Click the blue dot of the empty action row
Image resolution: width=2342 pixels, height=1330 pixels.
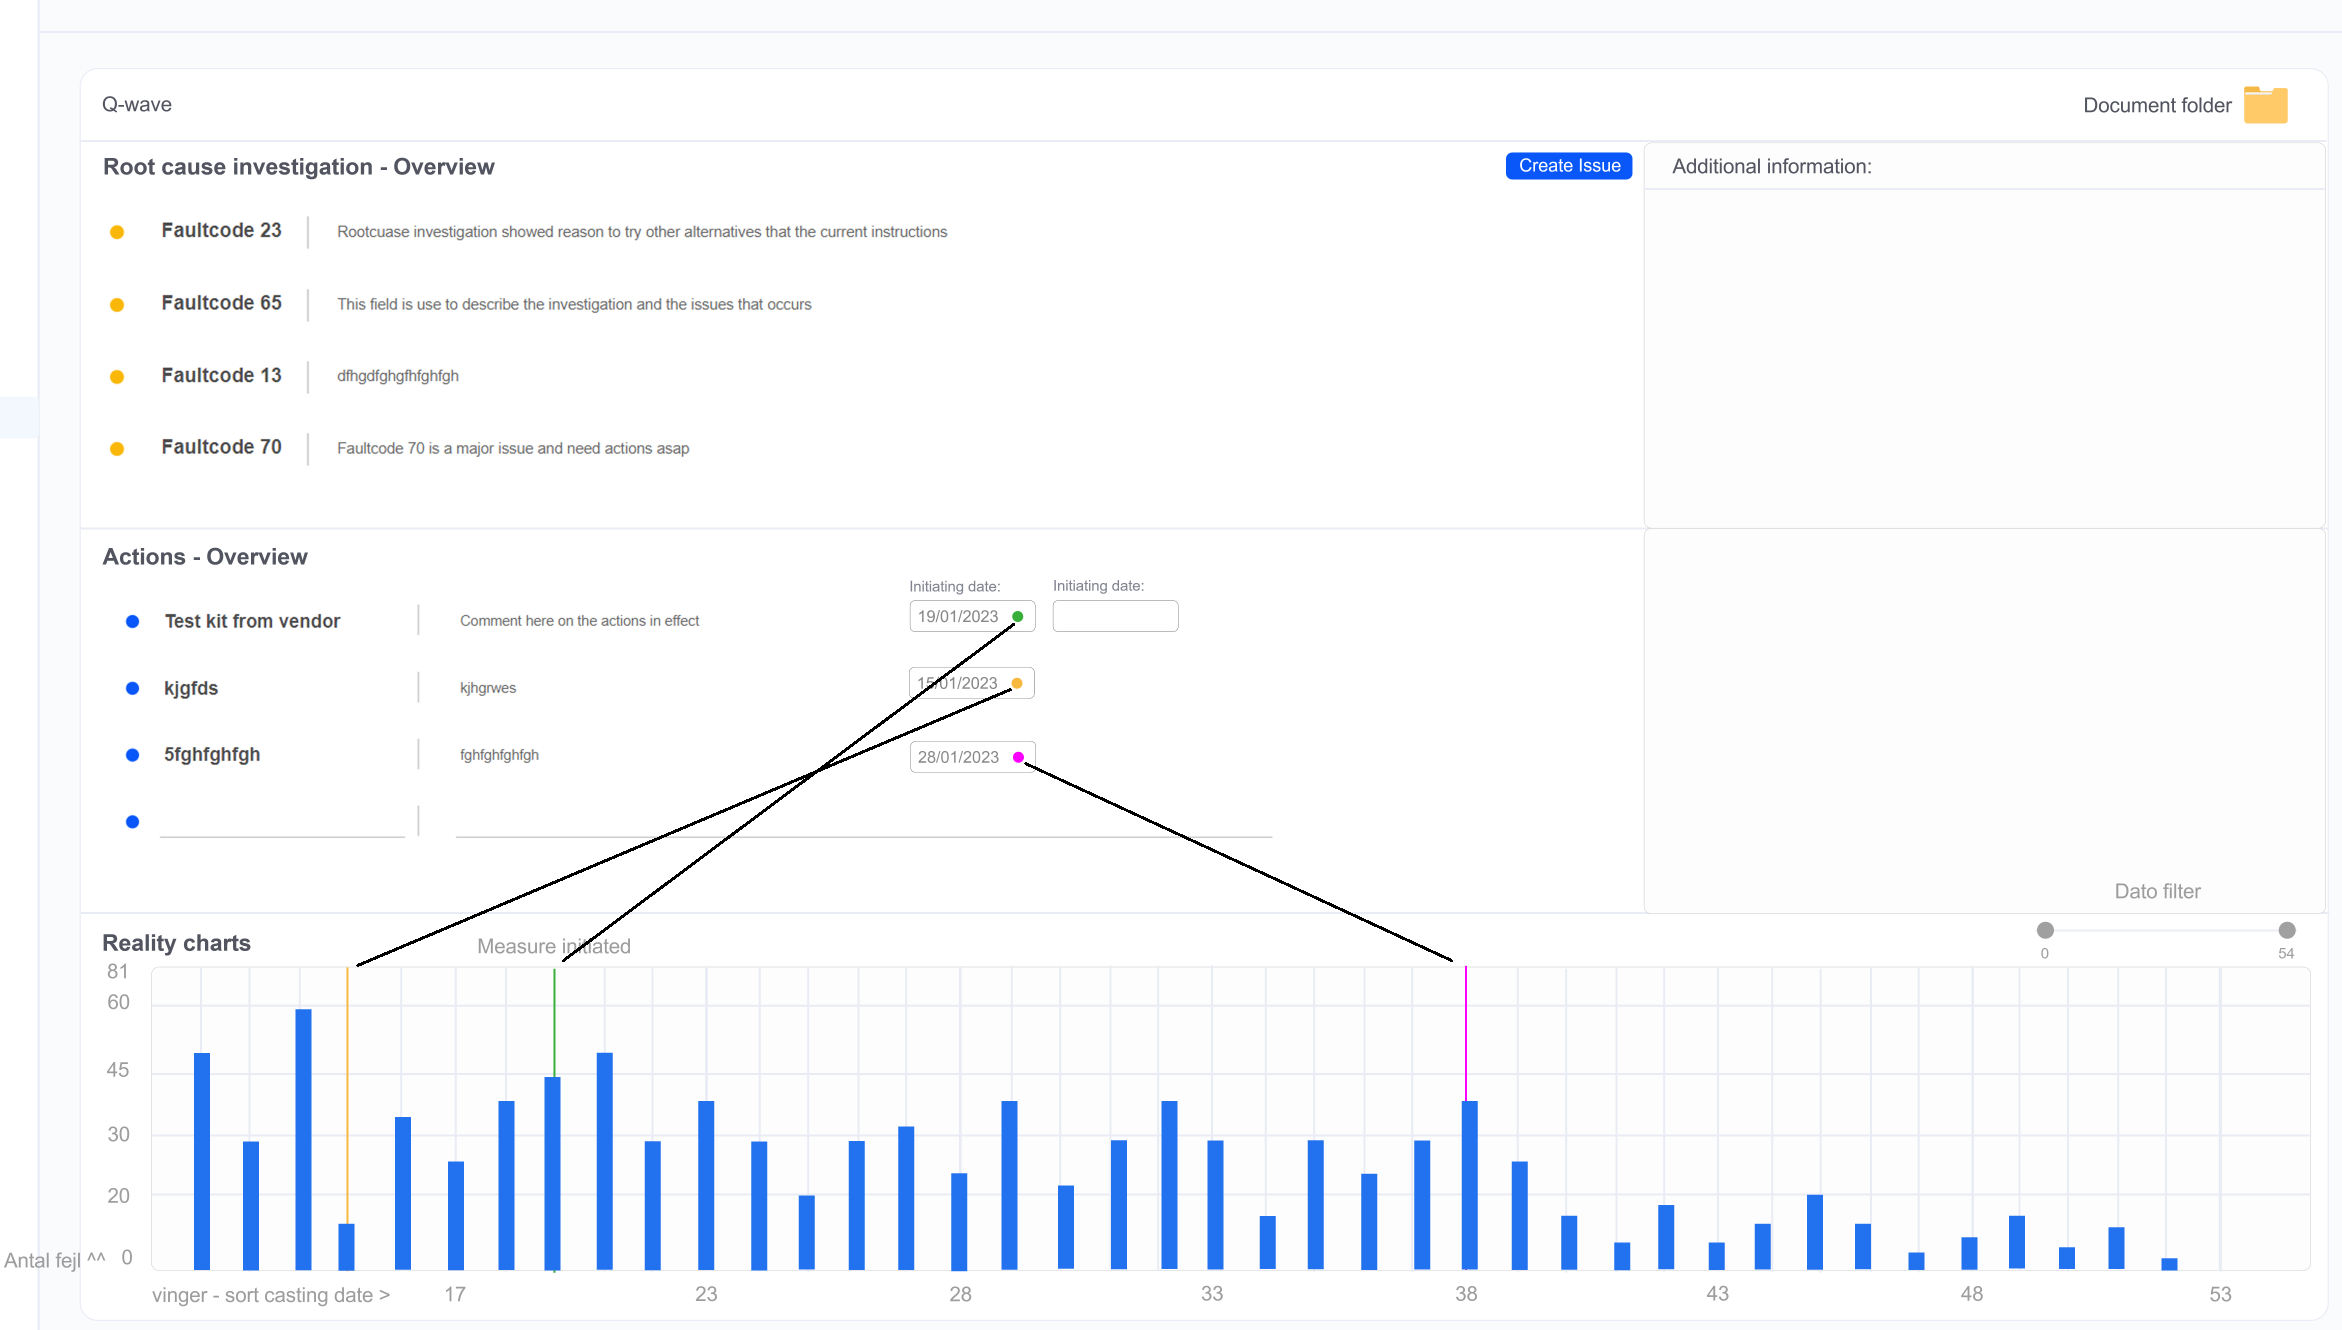pos(132,822)
